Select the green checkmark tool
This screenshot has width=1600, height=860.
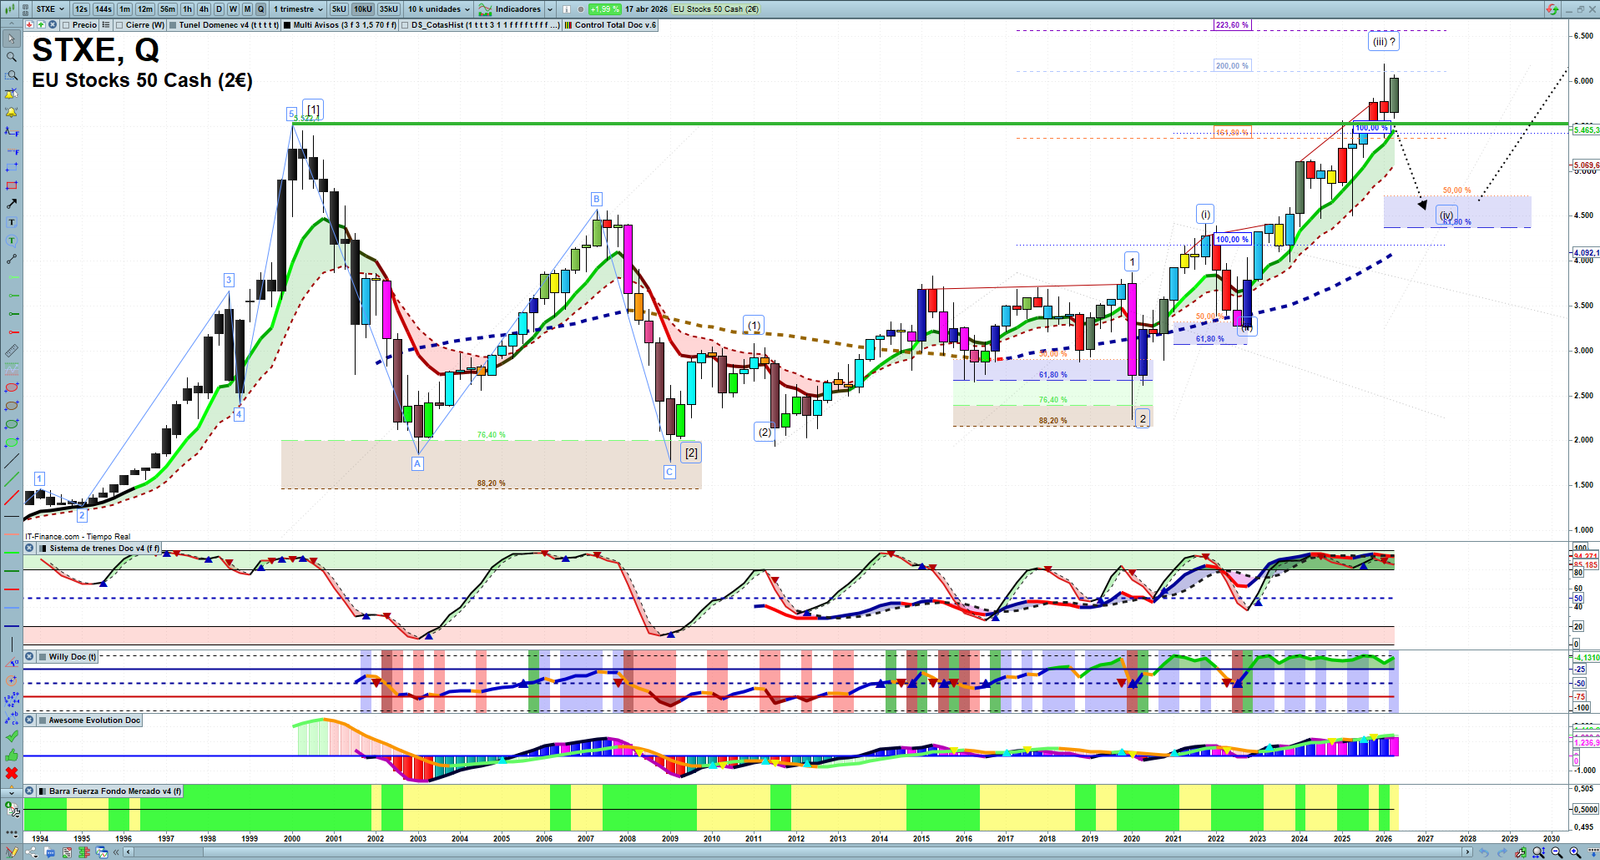click(12, 737)
